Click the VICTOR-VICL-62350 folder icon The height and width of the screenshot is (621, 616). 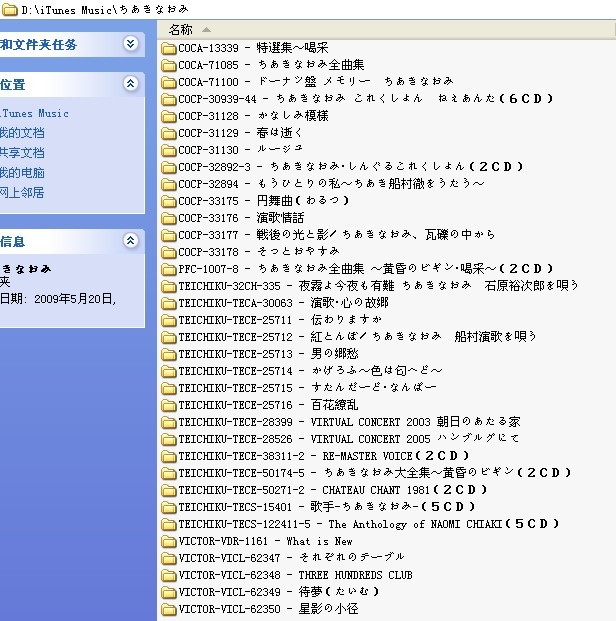(x=169, y=610)
